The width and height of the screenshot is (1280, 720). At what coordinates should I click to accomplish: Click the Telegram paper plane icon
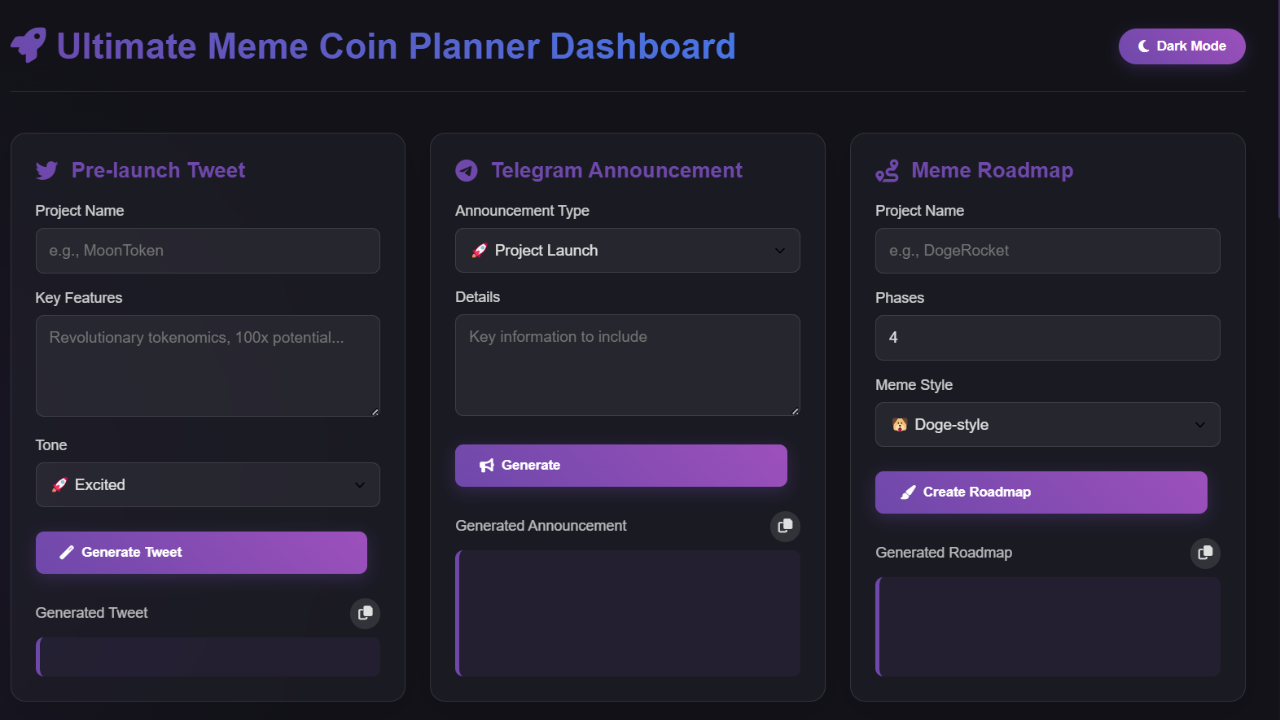pyautogui.click(x=466, y=170)
